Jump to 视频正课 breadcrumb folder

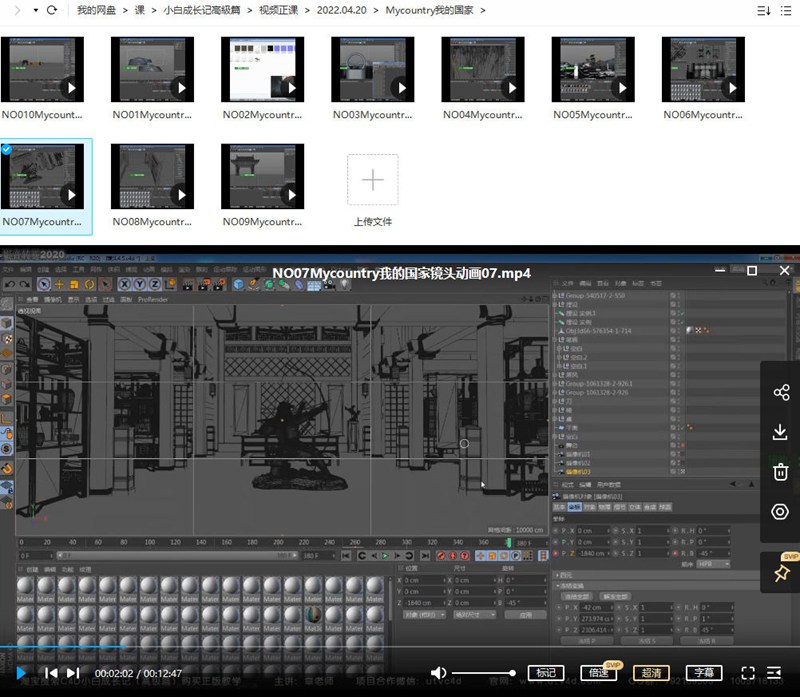point(279,10)
